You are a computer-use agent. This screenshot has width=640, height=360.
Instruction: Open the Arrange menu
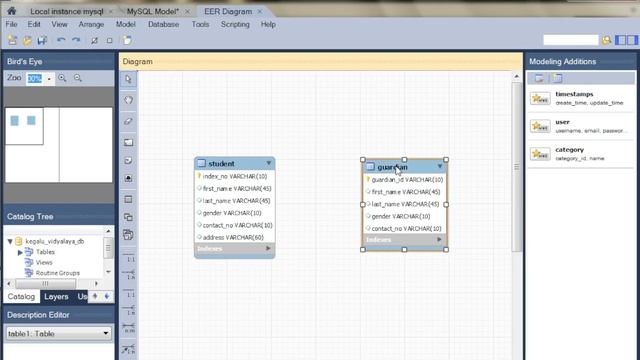(x=91, y=24)
